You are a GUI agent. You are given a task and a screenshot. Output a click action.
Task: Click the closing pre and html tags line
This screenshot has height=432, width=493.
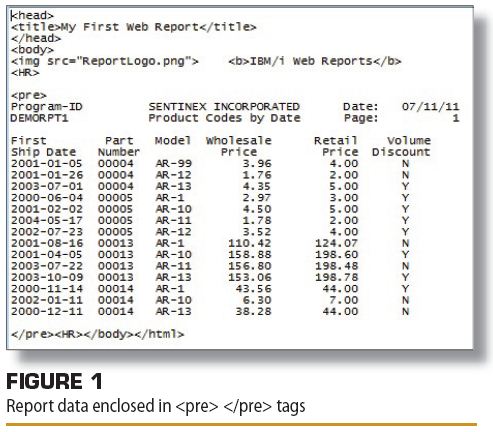[x=97, y=334]
